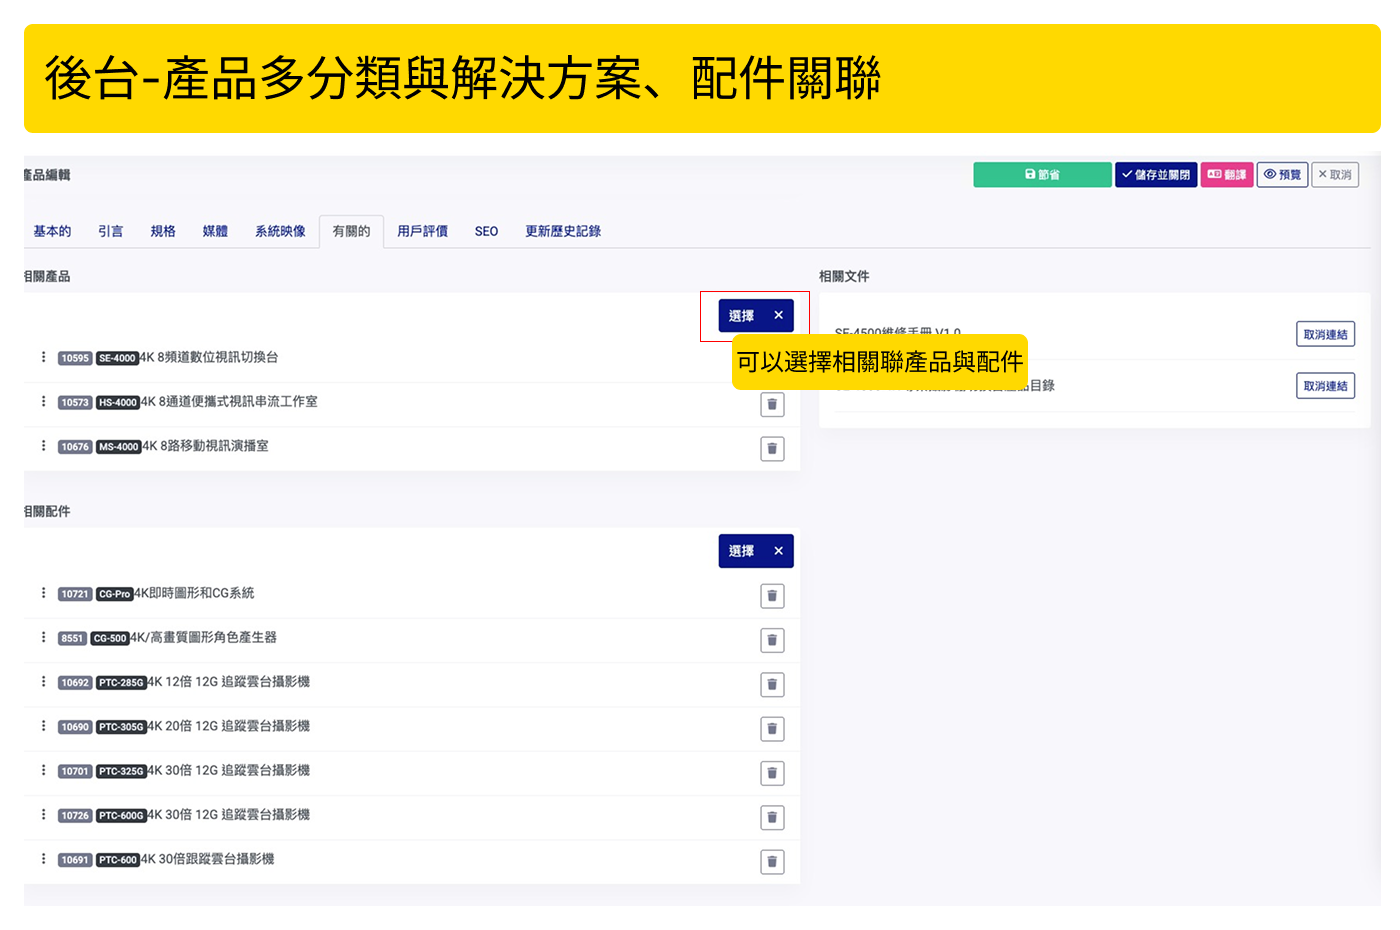The height and width of the screenshot is (930, 1400).
Task: Delete PTC-600 accessory row
Action: click(x=772, y=862)
